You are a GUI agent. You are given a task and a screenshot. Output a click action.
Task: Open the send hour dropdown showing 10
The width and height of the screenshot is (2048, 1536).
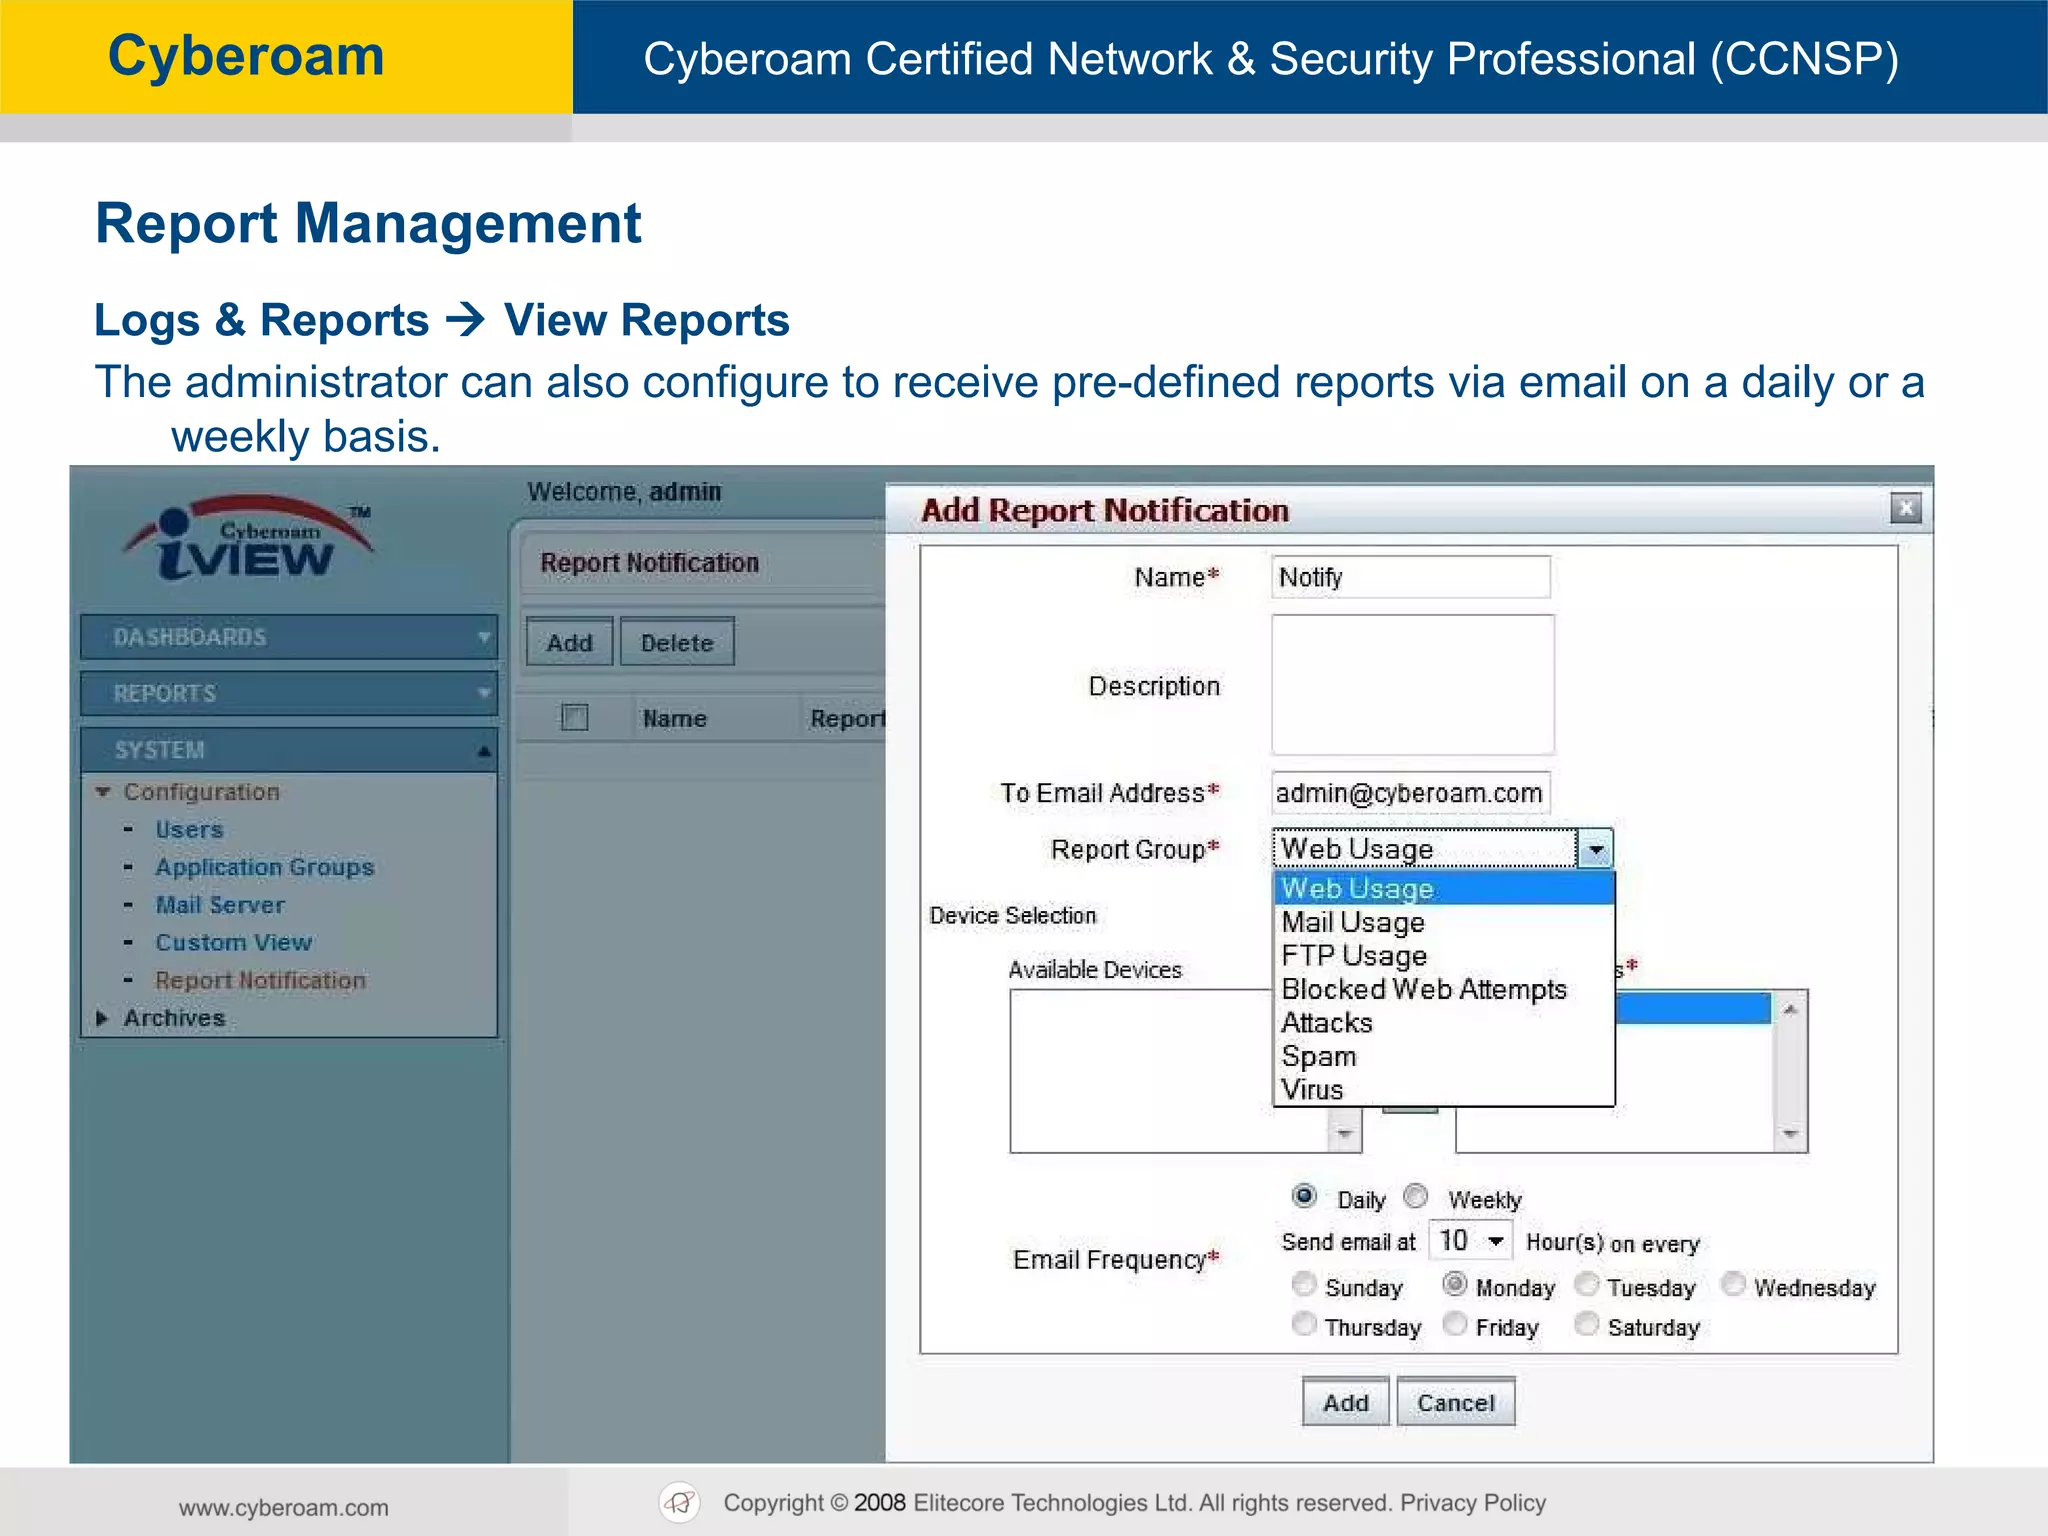click(x=1470, y=1241)
